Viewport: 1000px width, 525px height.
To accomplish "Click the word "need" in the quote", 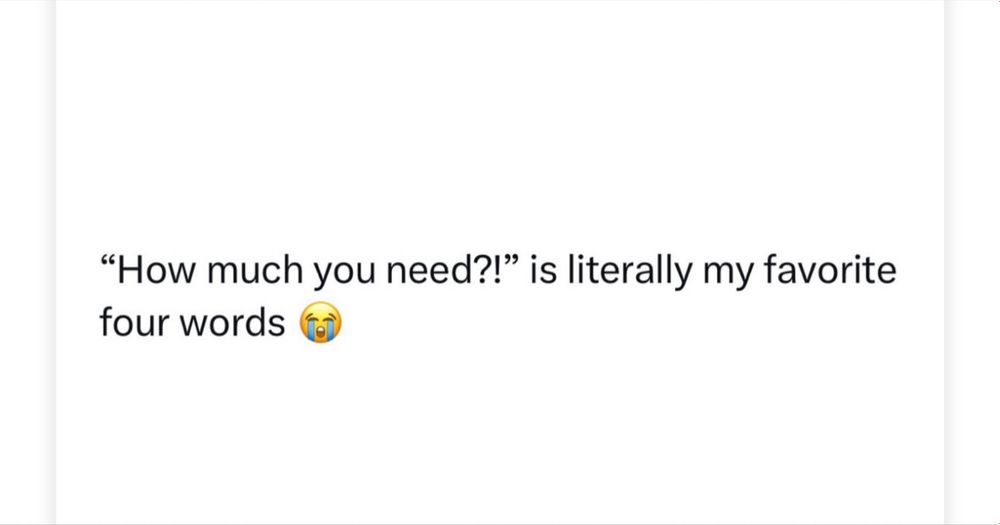I will click(427, 270).
